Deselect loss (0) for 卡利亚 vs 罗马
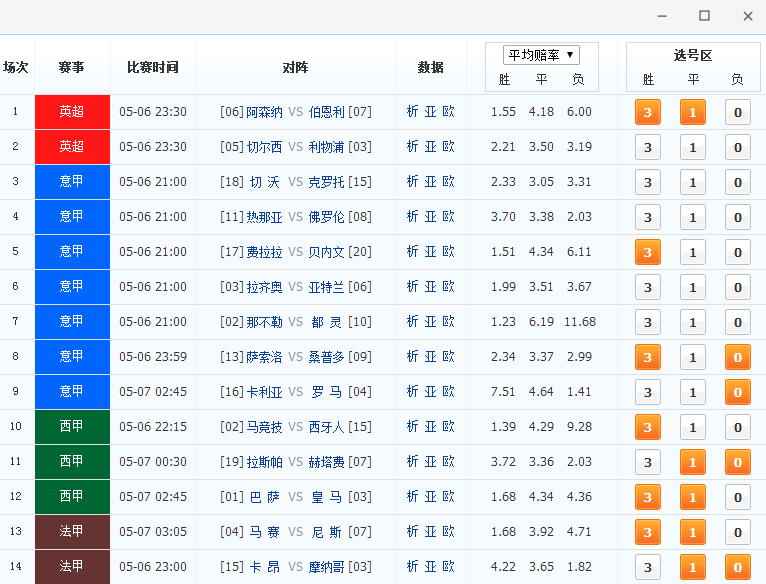766x584 pixels. [738, 392]
